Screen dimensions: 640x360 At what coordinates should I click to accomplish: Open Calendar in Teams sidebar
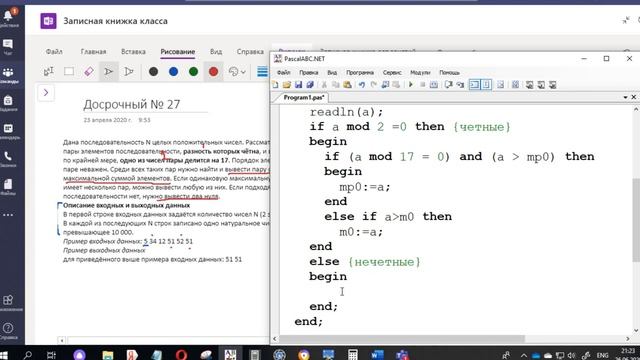point(8,131)
